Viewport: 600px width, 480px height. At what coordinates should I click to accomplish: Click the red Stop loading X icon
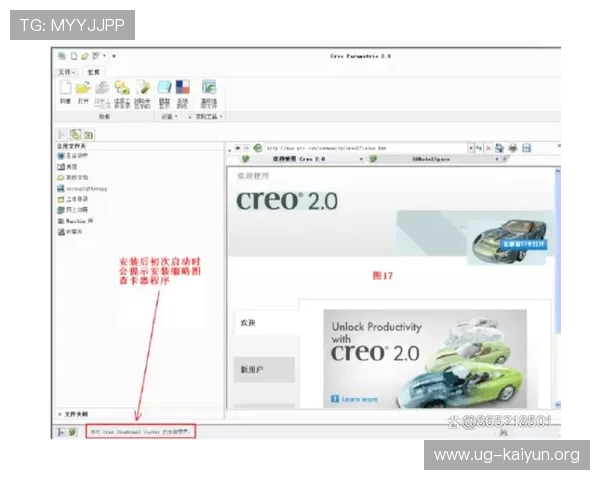(488, 148)
